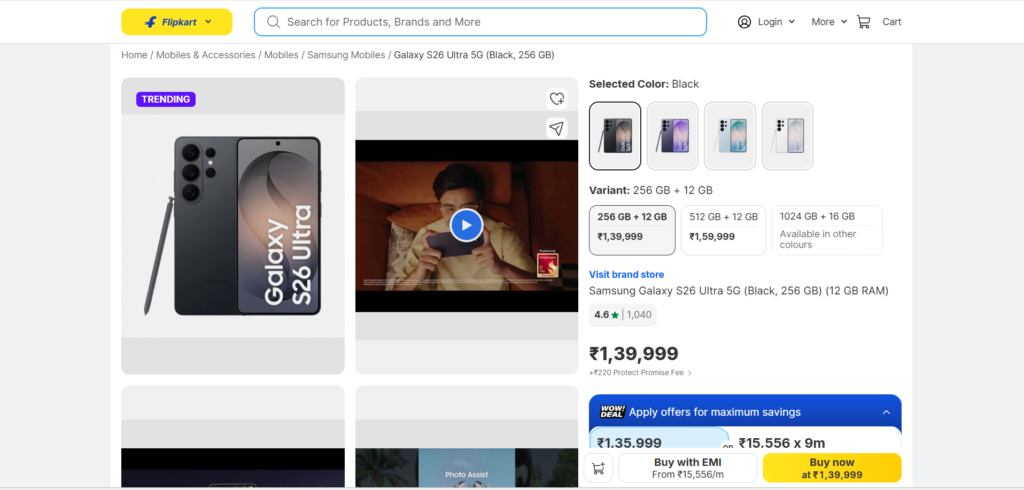This screenshot has height=490, width=1024.
Task: Select the white color swatch
Action: point(788,136)
